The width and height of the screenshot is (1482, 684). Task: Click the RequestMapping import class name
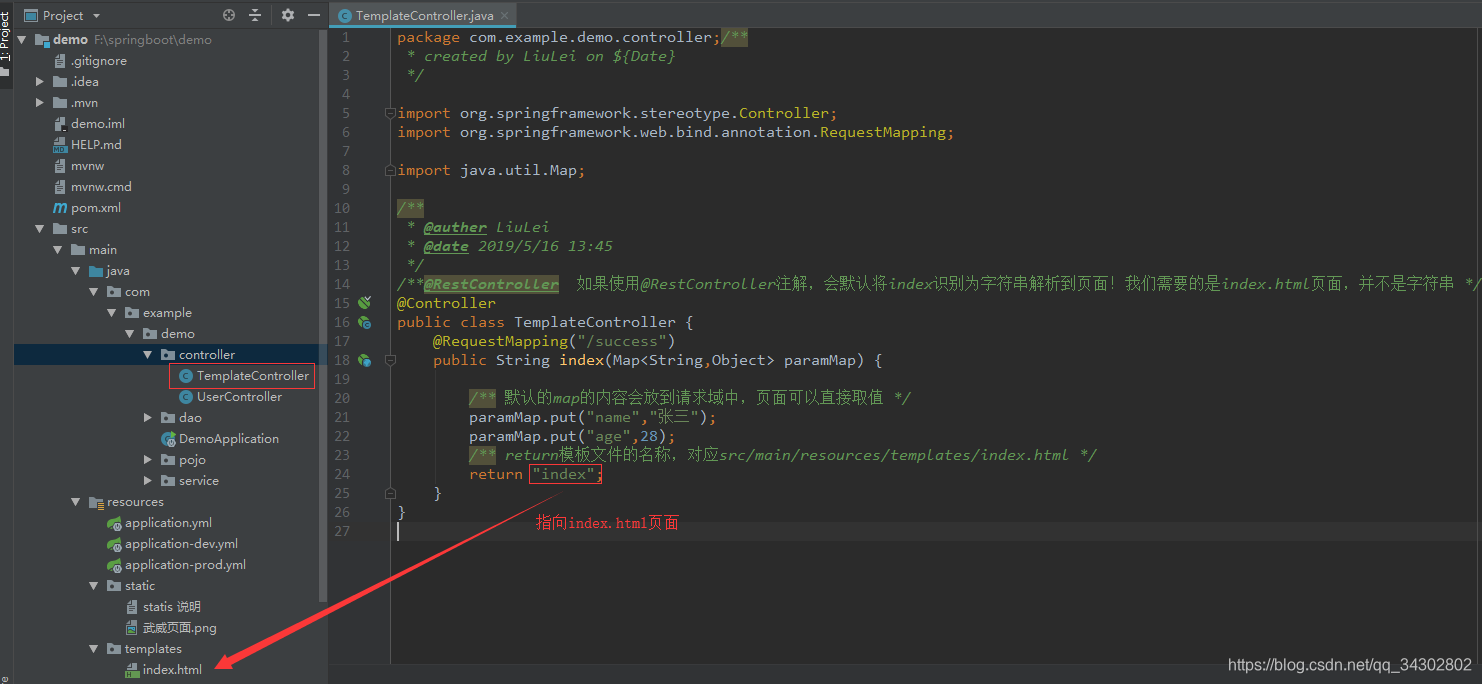pyautogui.click(x=883, y=132)
